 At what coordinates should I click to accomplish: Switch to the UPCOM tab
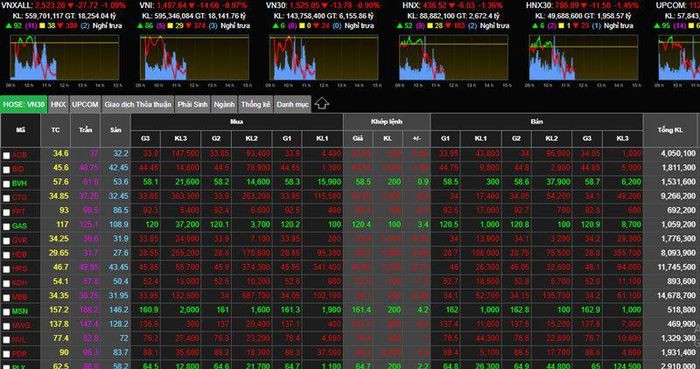click(x=85, y=104)
